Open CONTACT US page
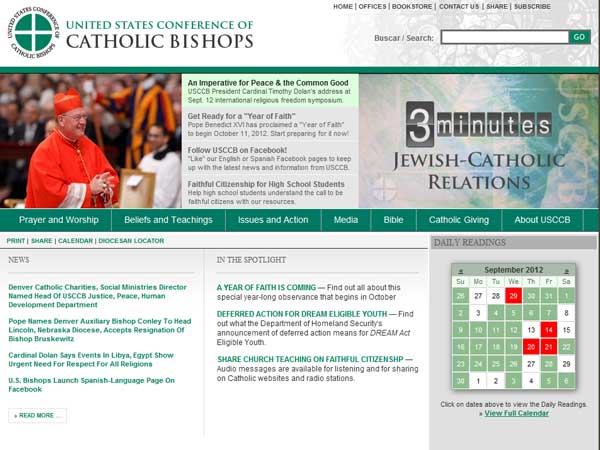Screen dimensions: 600x450 (459, 7)
